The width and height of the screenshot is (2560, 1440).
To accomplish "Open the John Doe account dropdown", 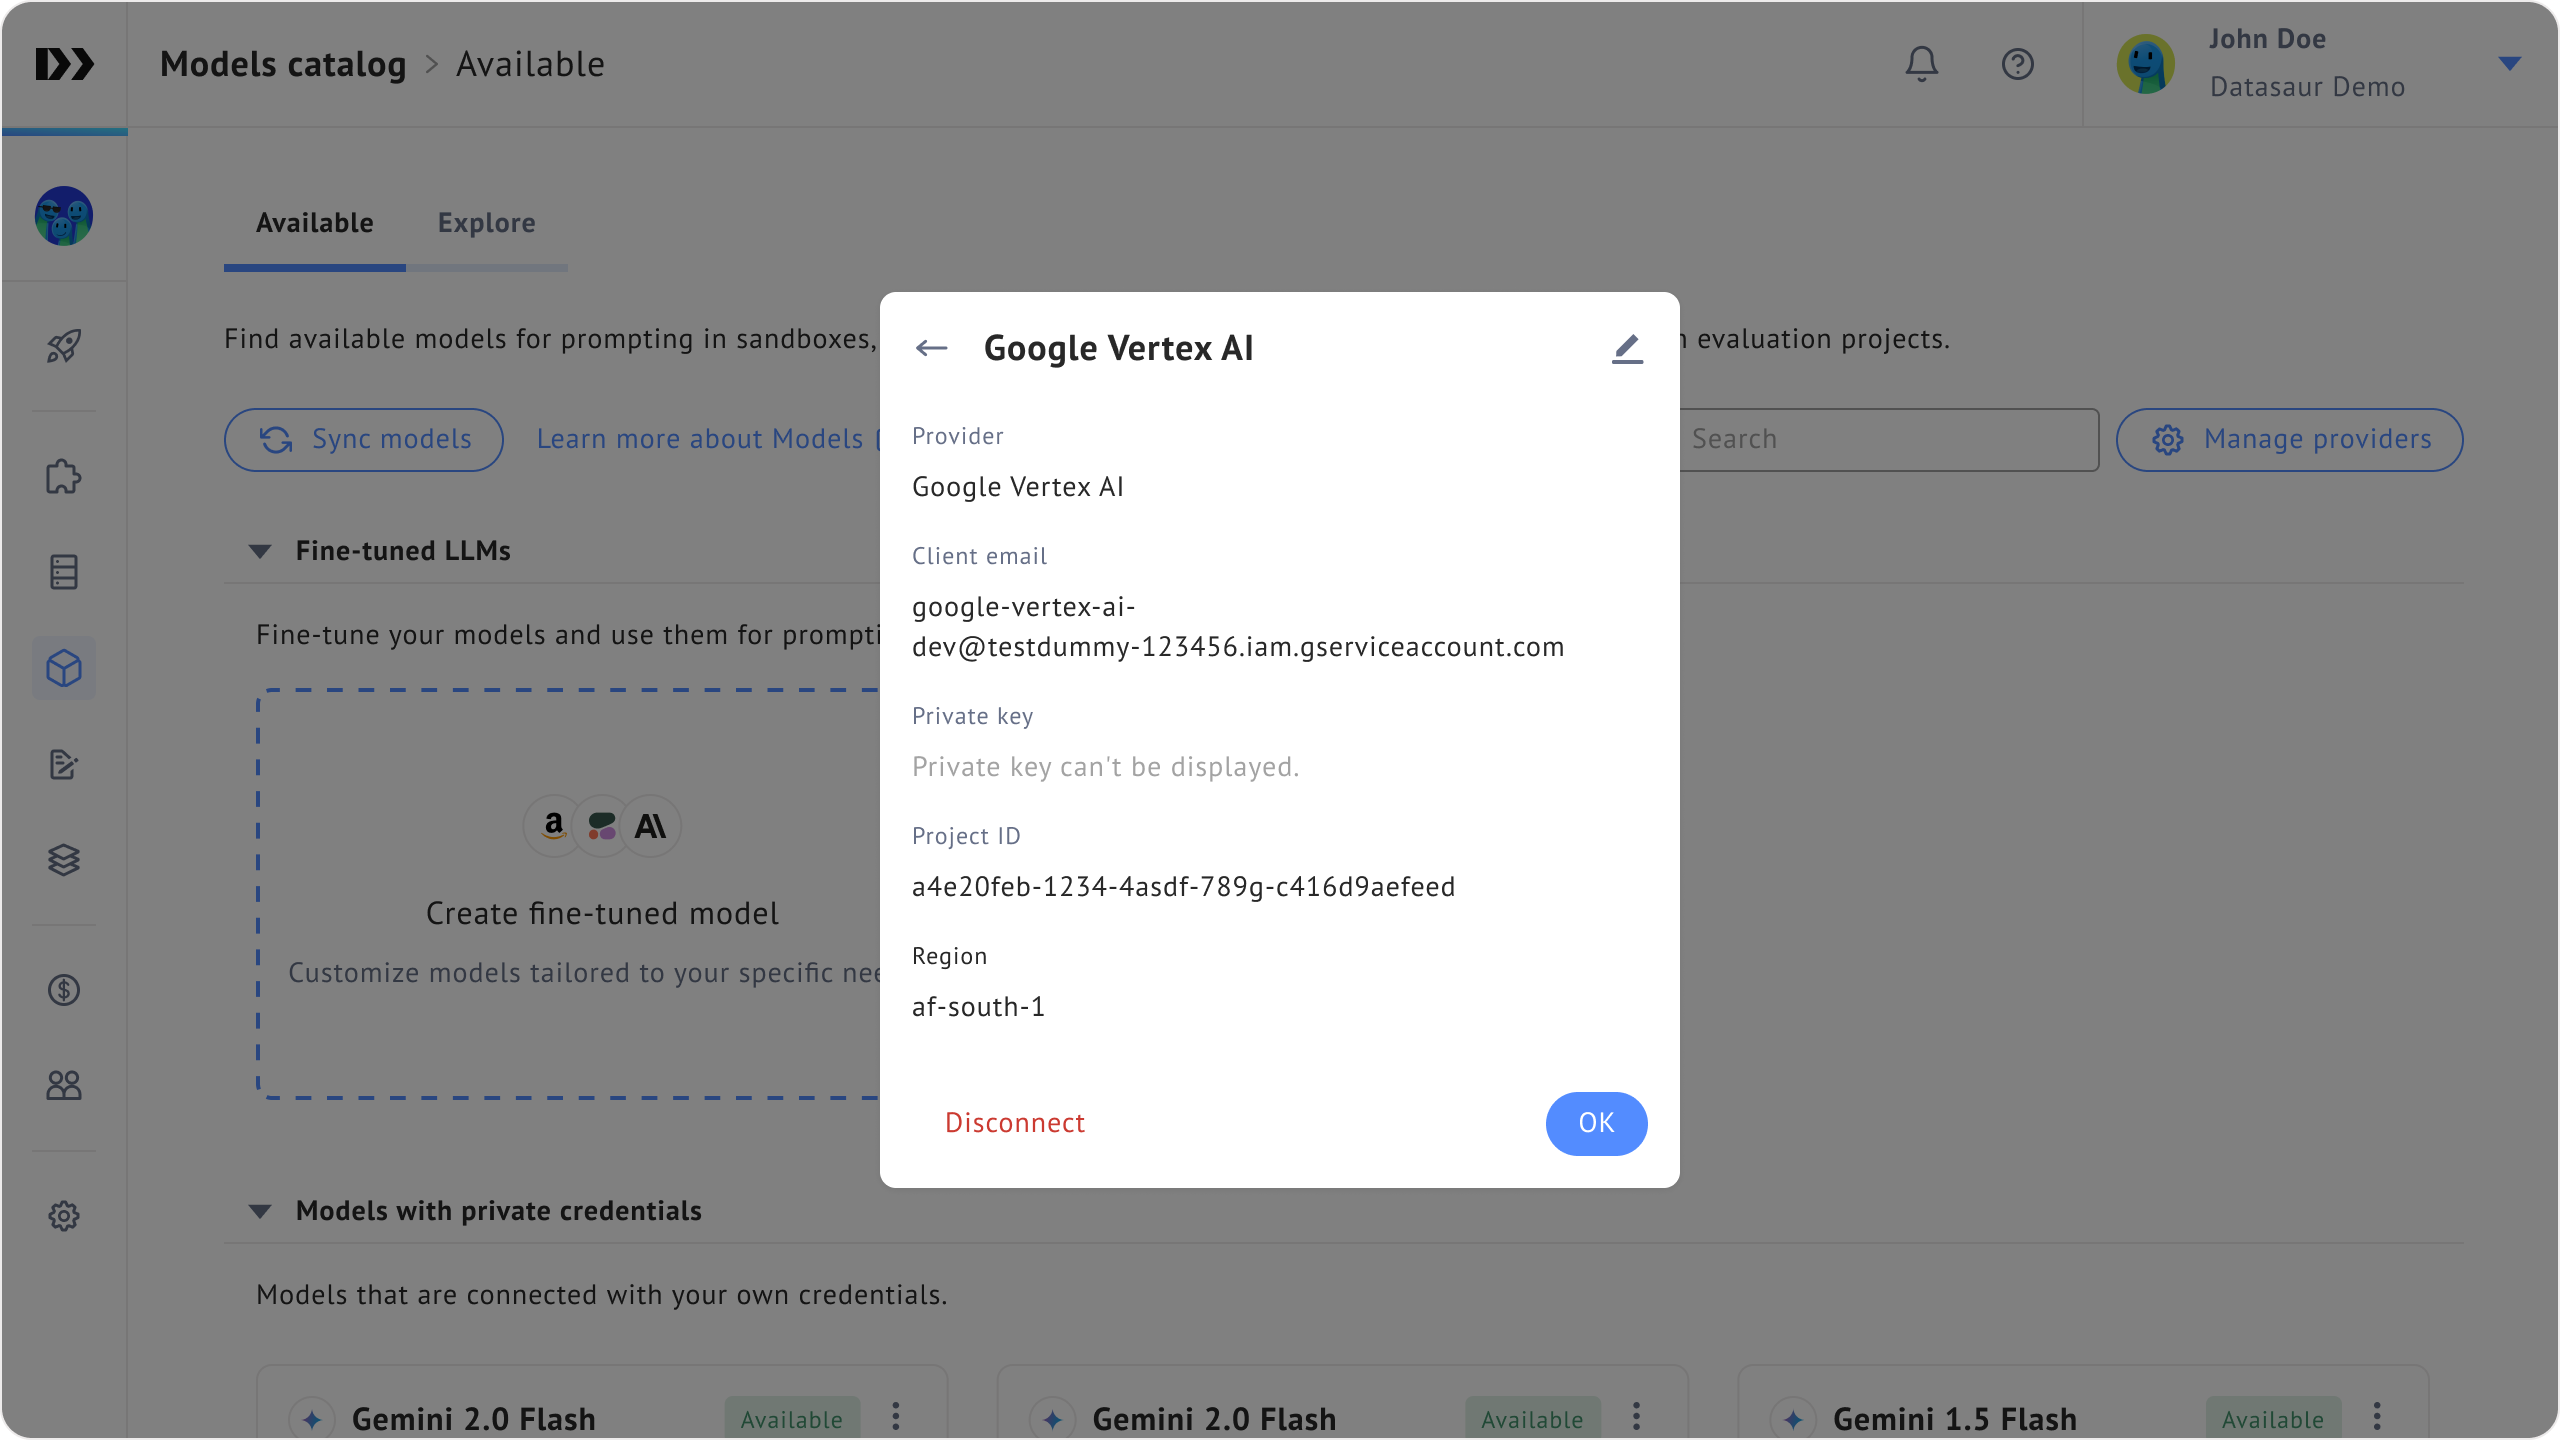I will (x=2509, y=64).
